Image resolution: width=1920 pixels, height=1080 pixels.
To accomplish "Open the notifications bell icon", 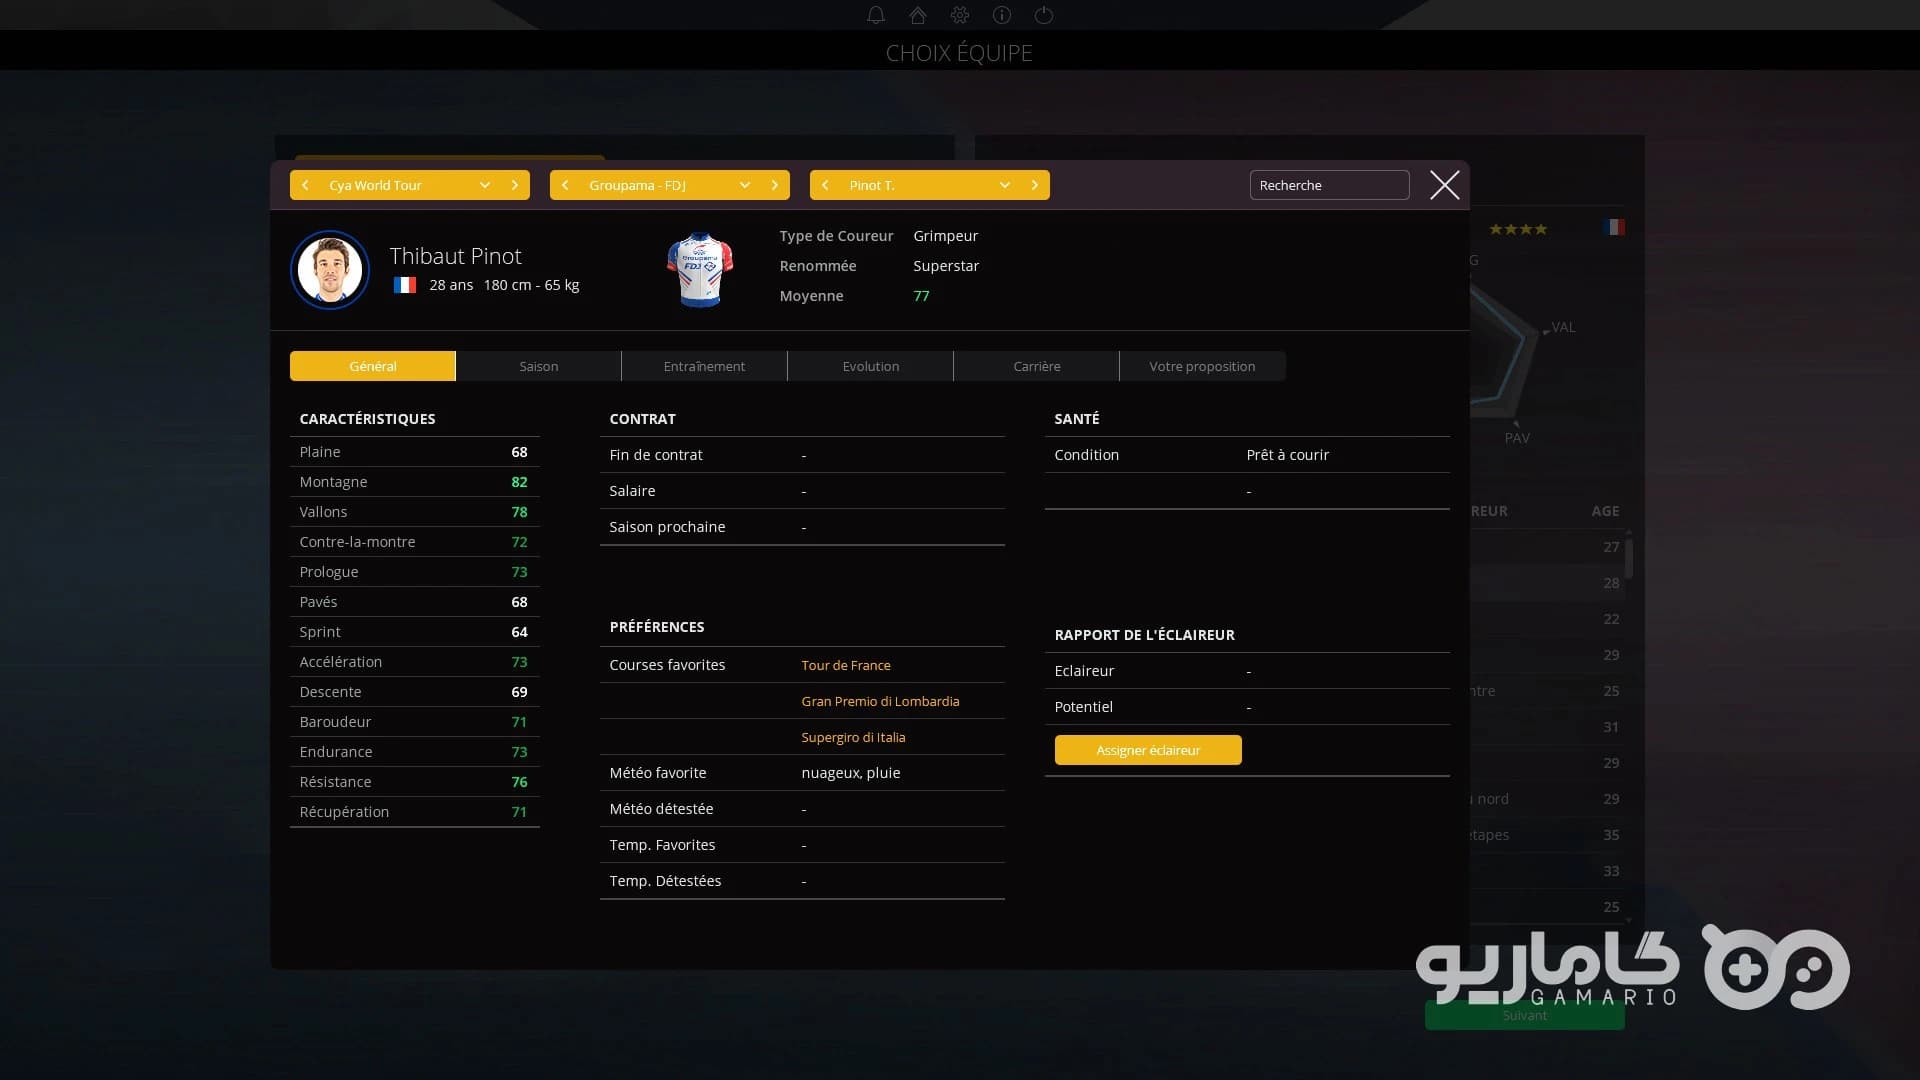I will tap(876, 15).
